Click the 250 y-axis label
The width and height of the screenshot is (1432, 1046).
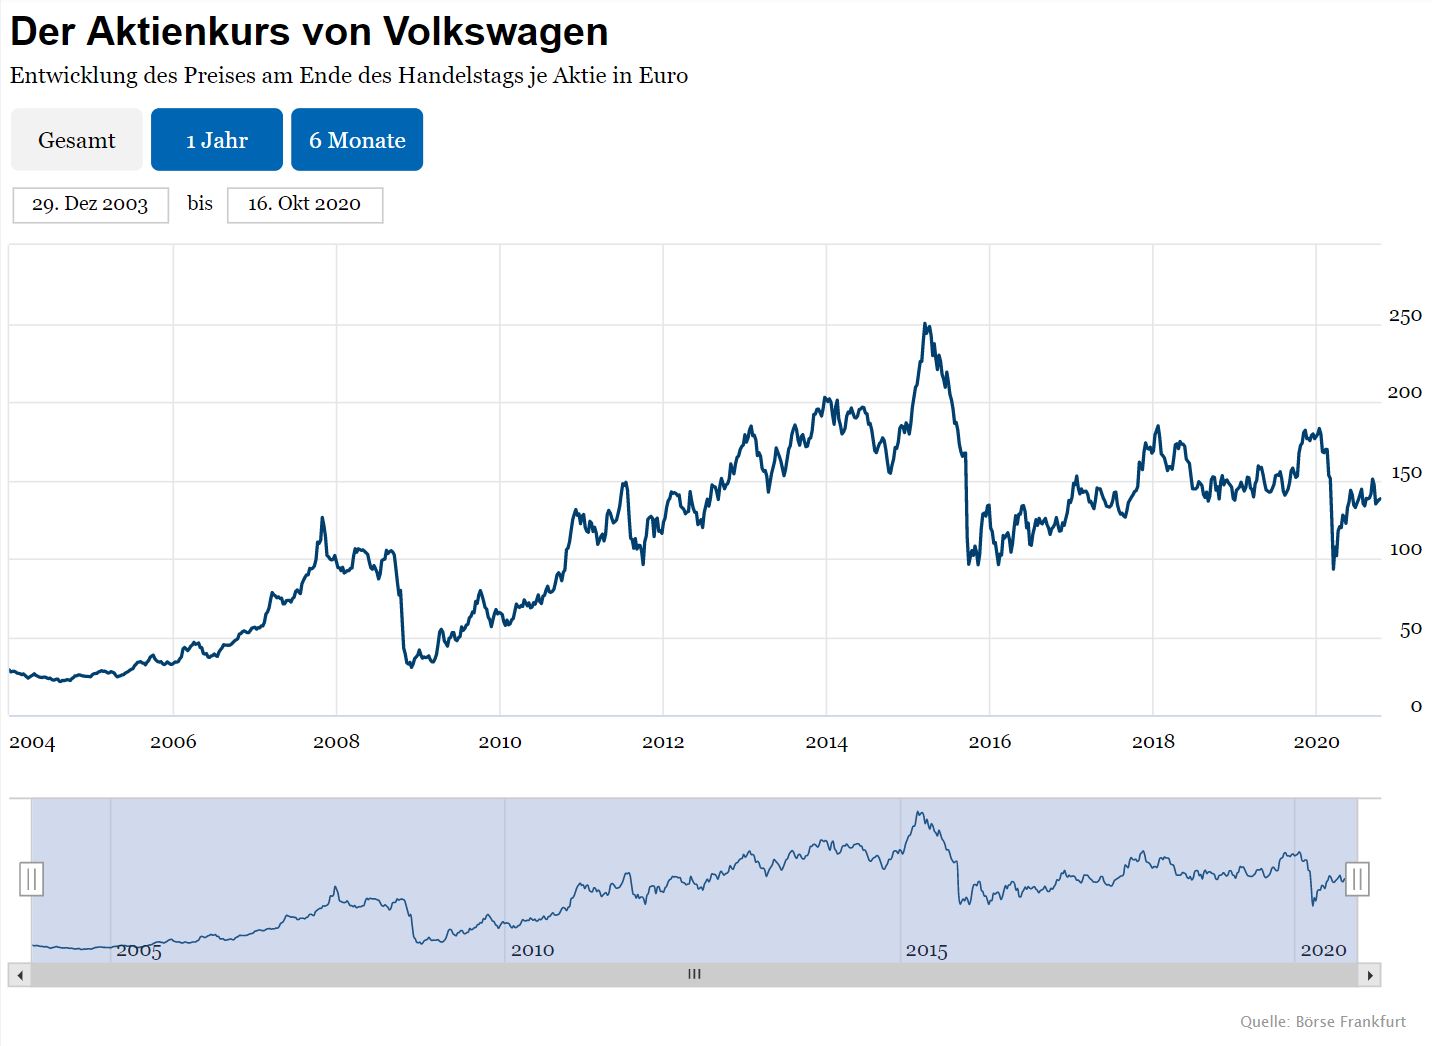(x=1405, y=316)
